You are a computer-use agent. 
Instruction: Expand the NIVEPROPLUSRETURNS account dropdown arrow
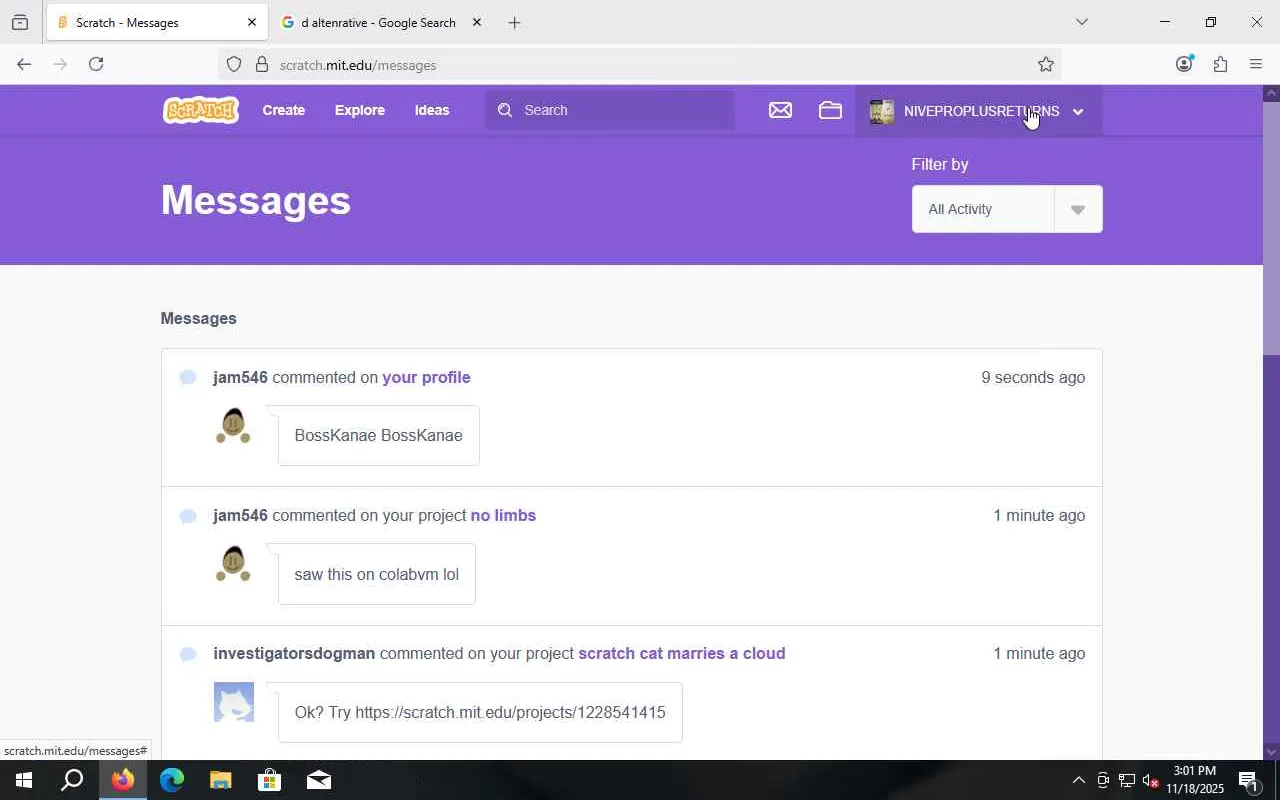tap(1078, 112)
